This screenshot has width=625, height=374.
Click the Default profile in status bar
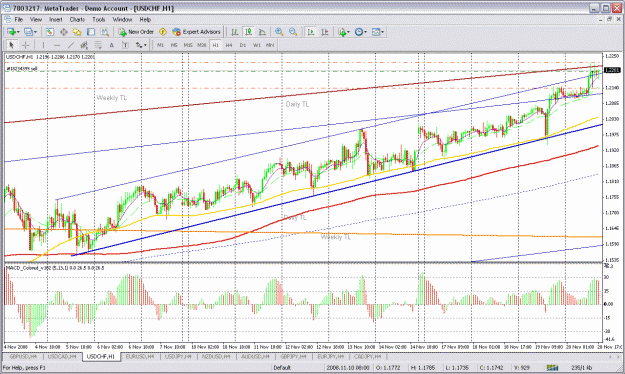click(x=282, y=367)
